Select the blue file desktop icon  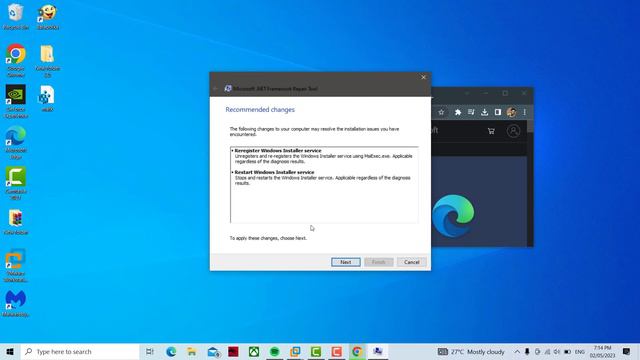click(x=47, y=98)
